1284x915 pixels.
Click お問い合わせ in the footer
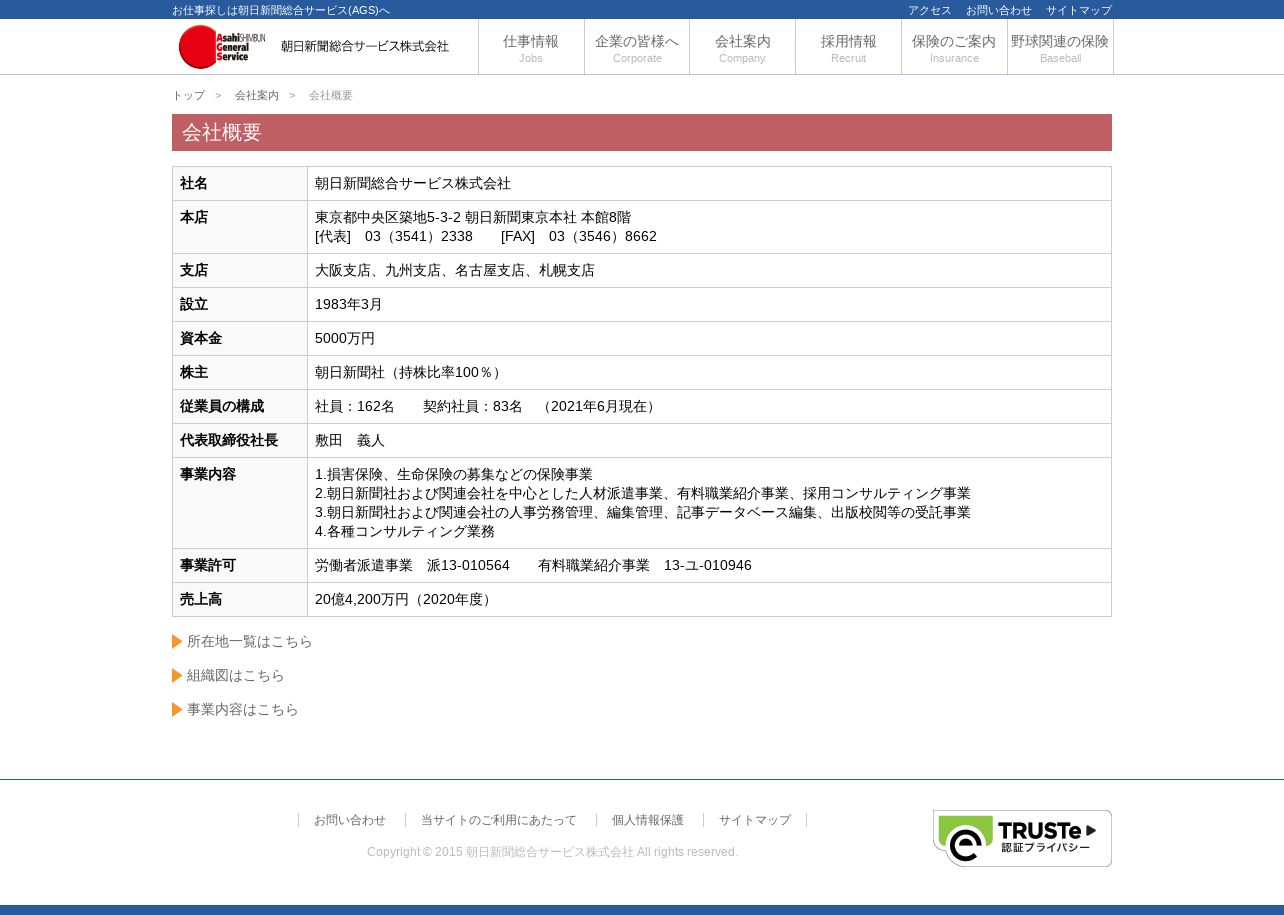tap(350, 820)
